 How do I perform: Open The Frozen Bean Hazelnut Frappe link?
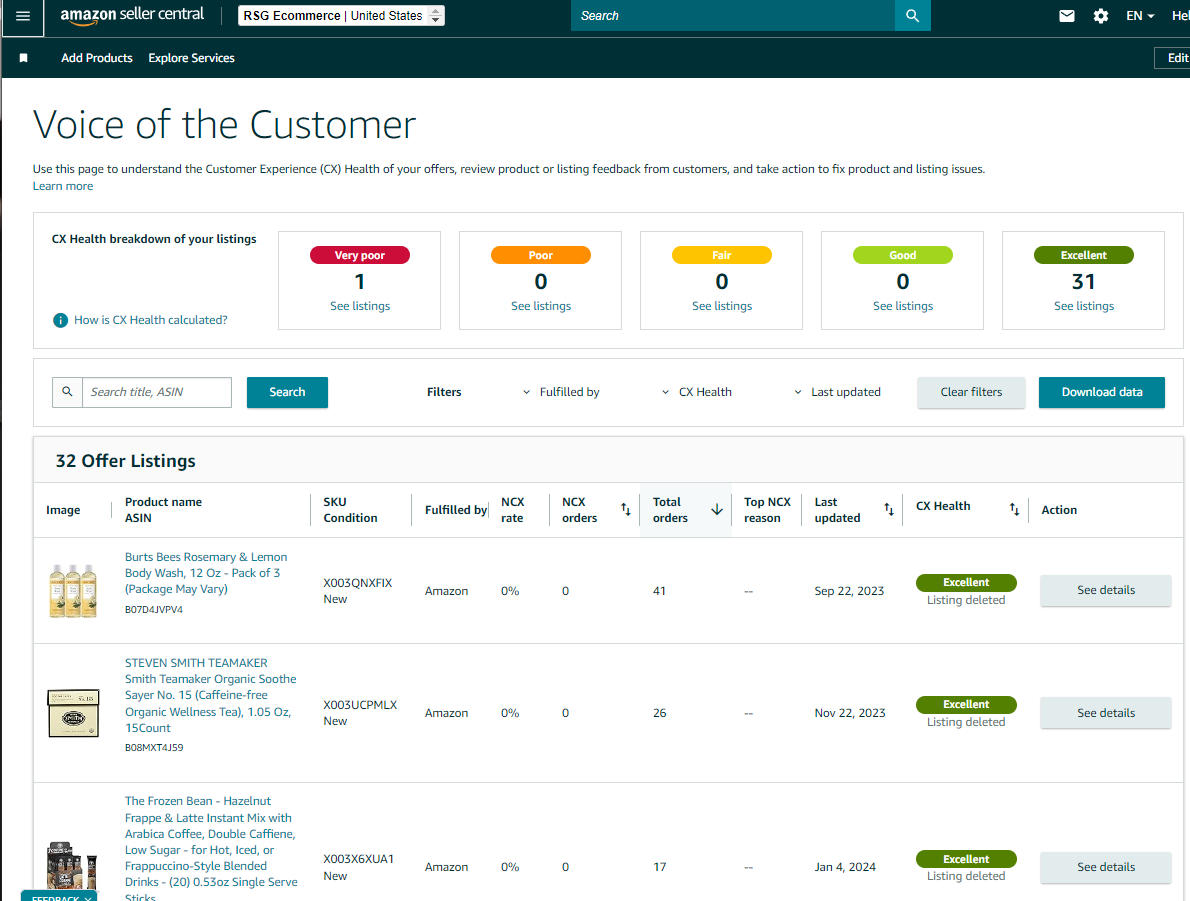pyautogui.click(x=211, y=849)
